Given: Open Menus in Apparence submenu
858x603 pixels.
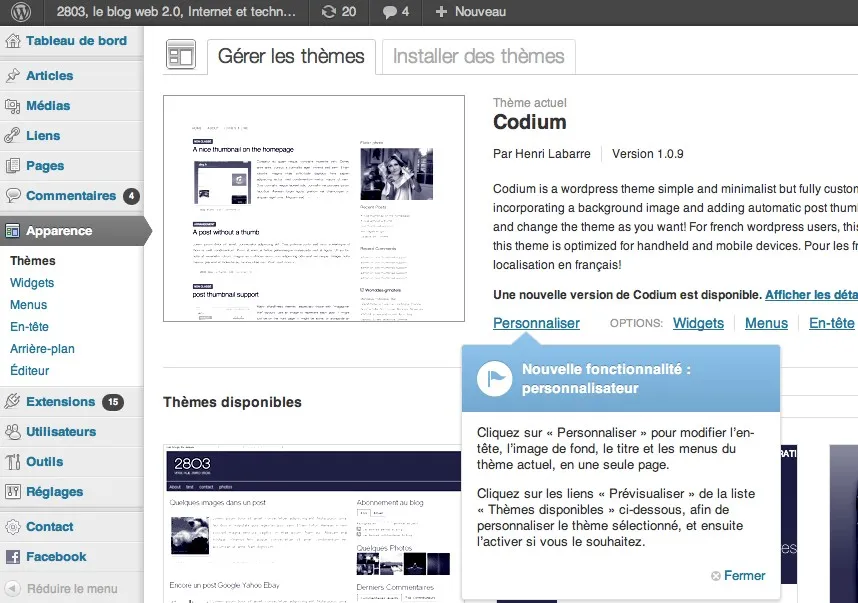Looking at the screenshot, I should [28, 305].
